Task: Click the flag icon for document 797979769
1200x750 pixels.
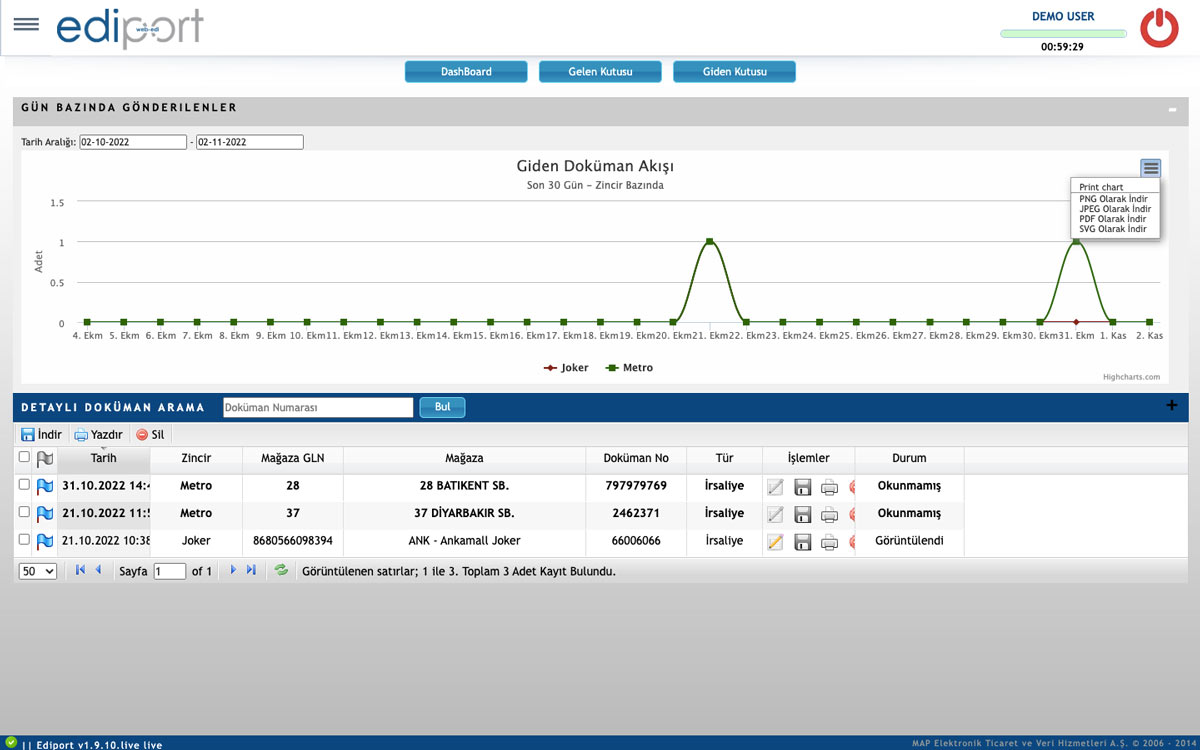Action: click(x=45, y=486)
